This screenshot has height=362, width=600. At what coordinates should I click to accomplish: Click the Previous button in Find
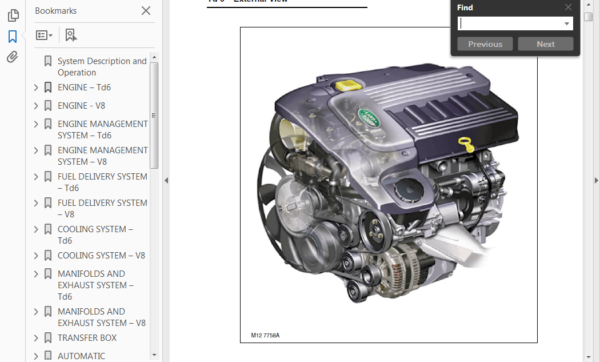485,44
